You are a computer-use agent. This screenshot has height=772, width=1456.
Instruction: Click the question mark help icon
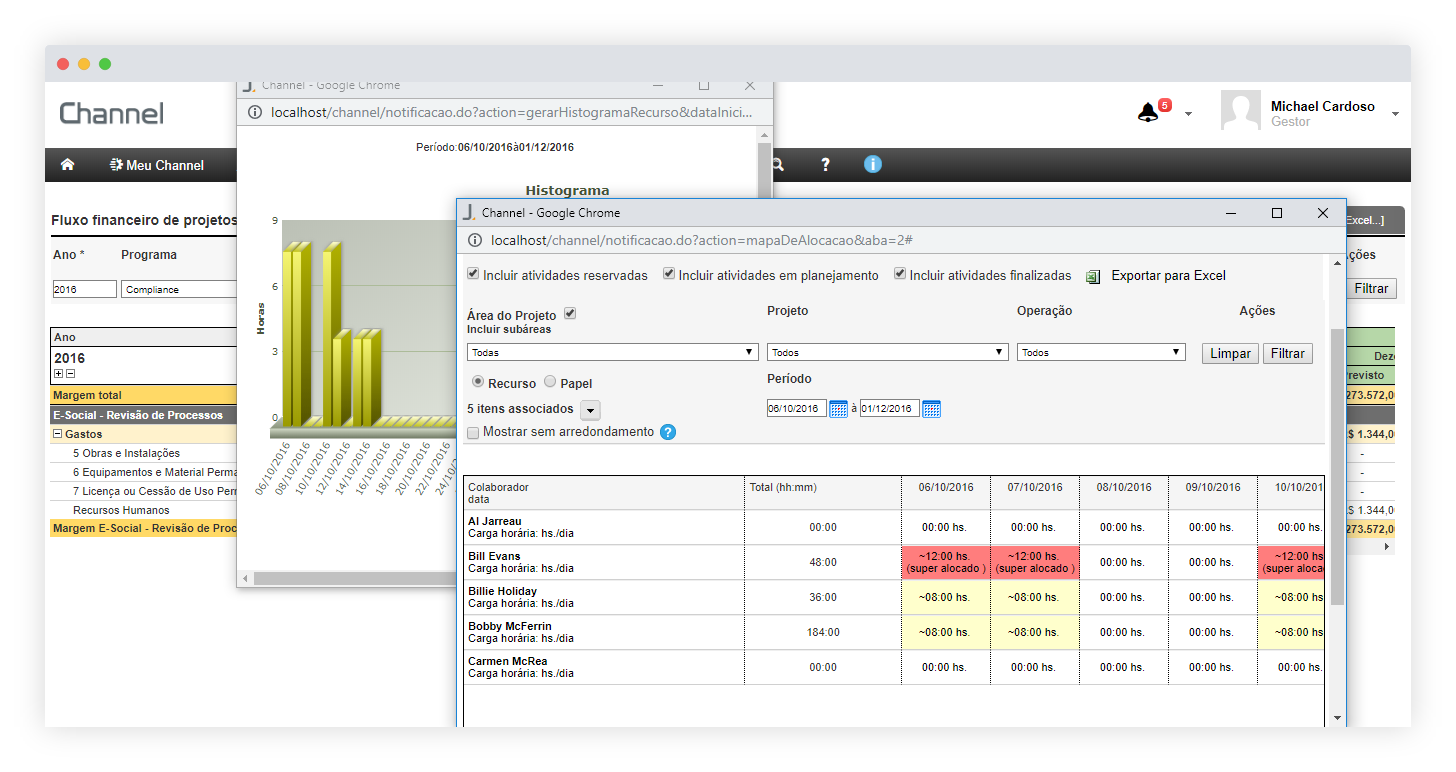(825, 165)
